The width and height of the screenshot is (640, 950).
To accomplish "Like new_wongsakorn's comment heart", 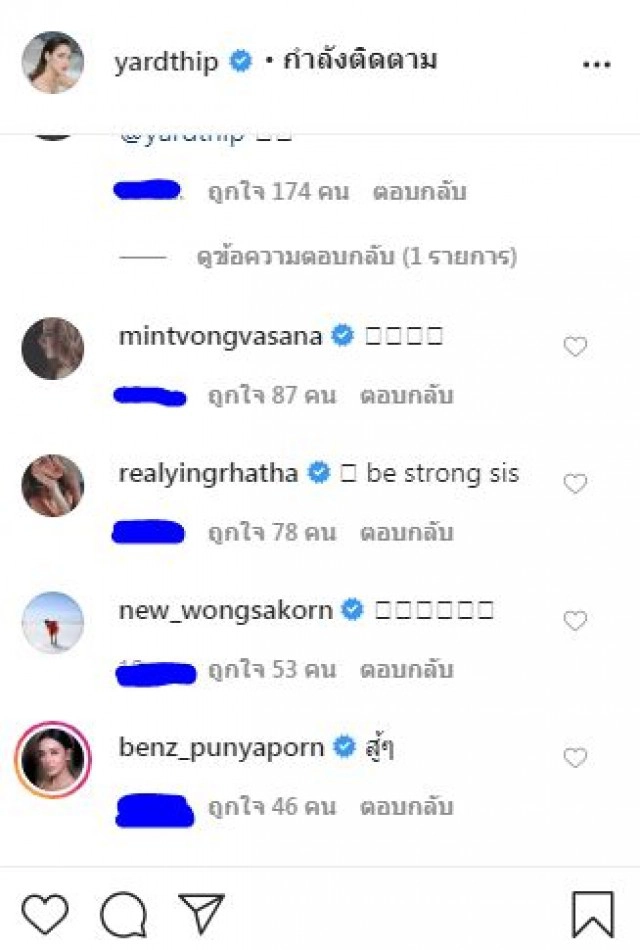I will (x=576, y=620).
